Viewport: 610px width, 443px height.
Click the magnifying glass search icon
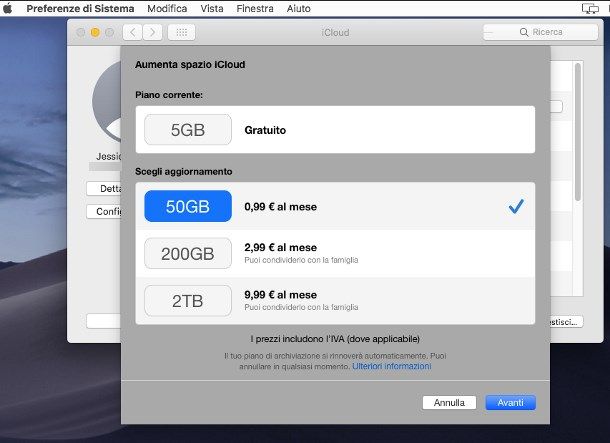[524, 32]
